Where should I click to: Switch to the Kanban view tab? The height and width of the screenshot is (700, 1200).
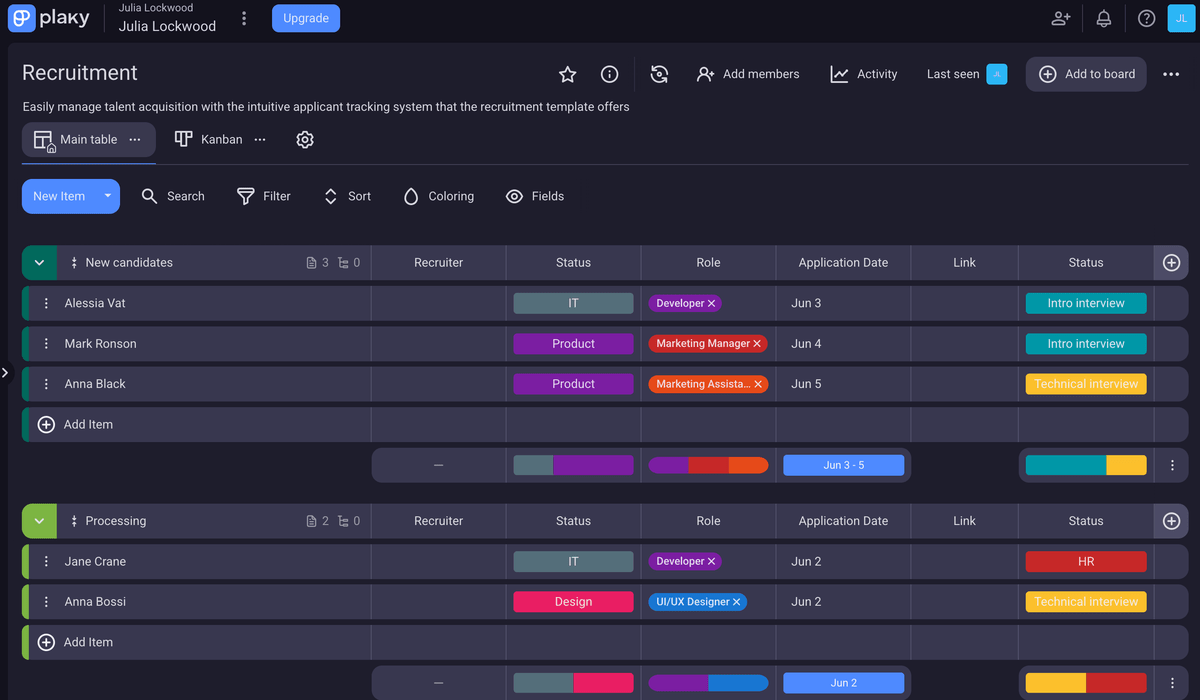tap(209, 140)
